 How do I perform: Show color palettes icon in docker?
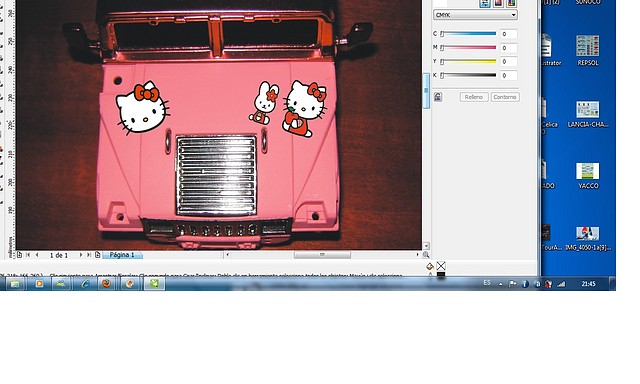tap(511, 3)
